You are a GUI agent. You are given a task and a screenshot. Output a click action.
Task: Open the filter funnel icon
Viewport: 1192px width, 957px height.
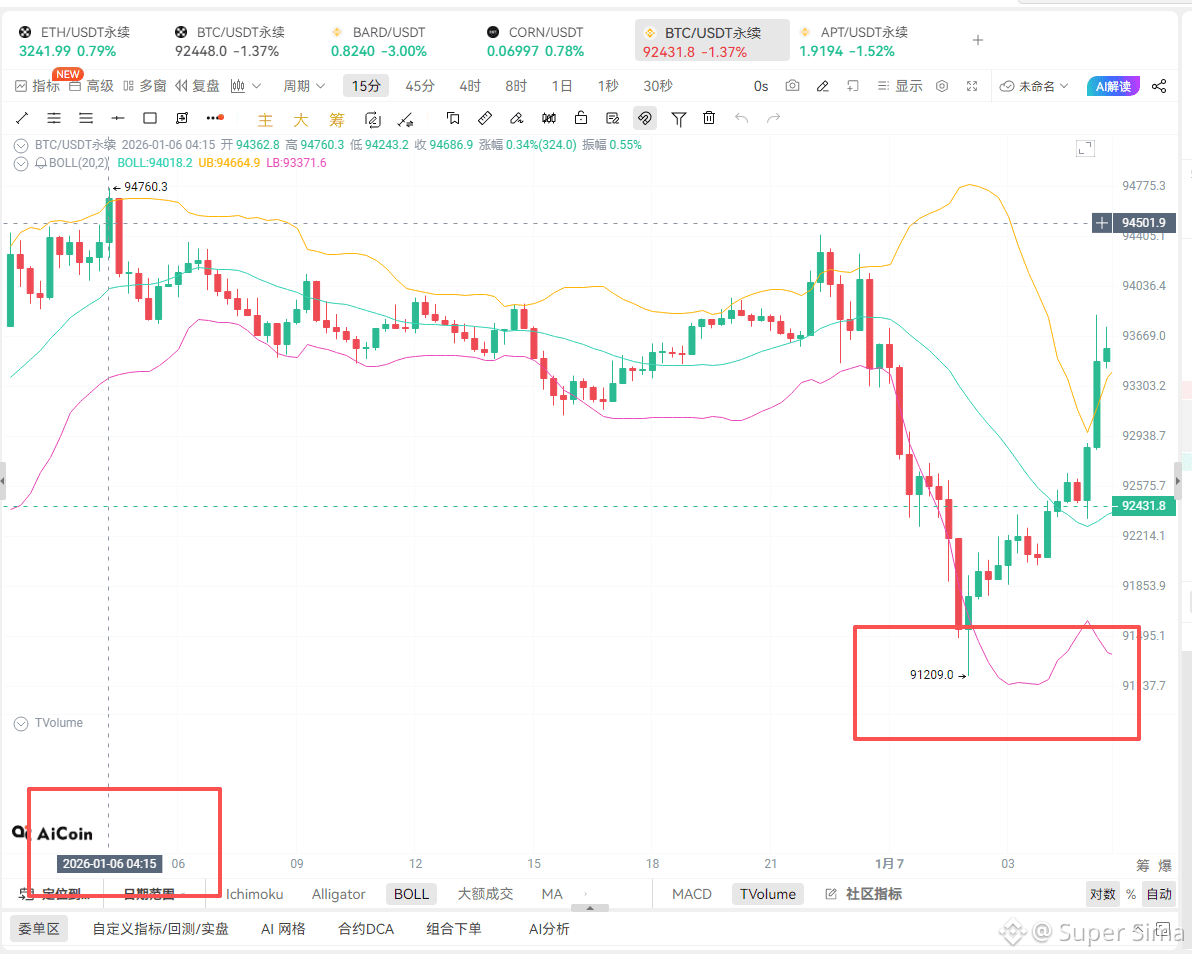point(678,119)
